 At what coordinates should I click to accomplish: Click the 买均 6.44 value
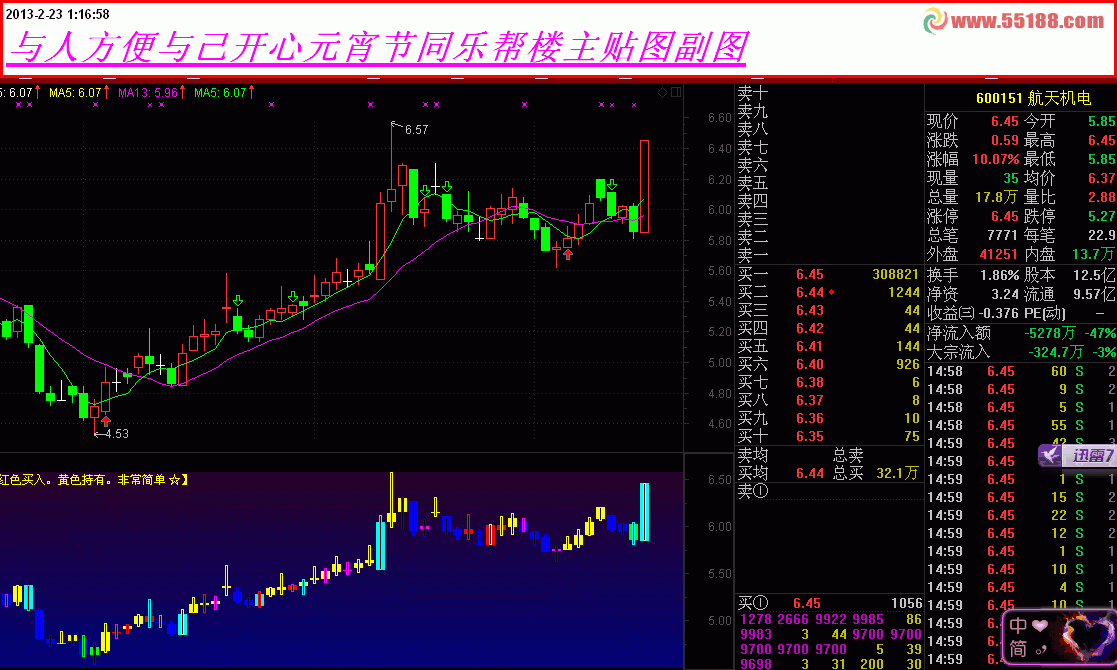point(809,473)
